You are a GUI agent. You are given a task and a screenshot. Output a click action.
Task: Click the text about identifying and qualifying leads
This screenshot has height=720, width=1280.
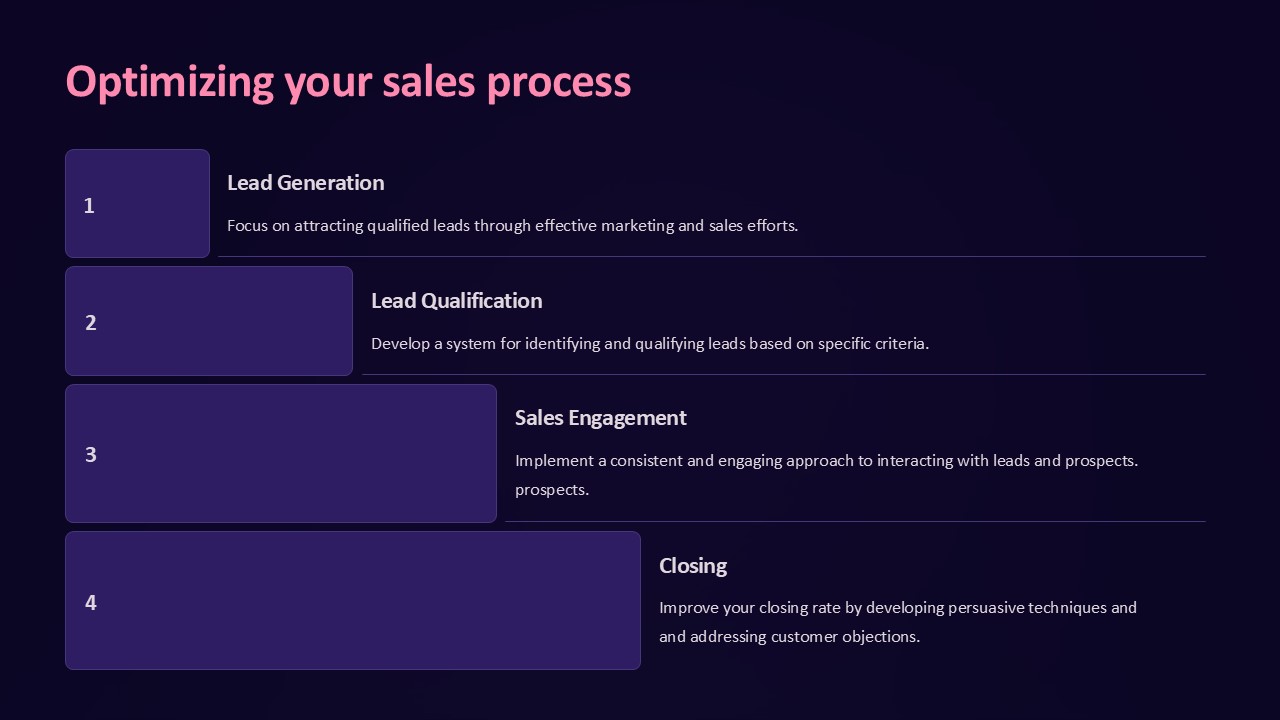point(650,344)
